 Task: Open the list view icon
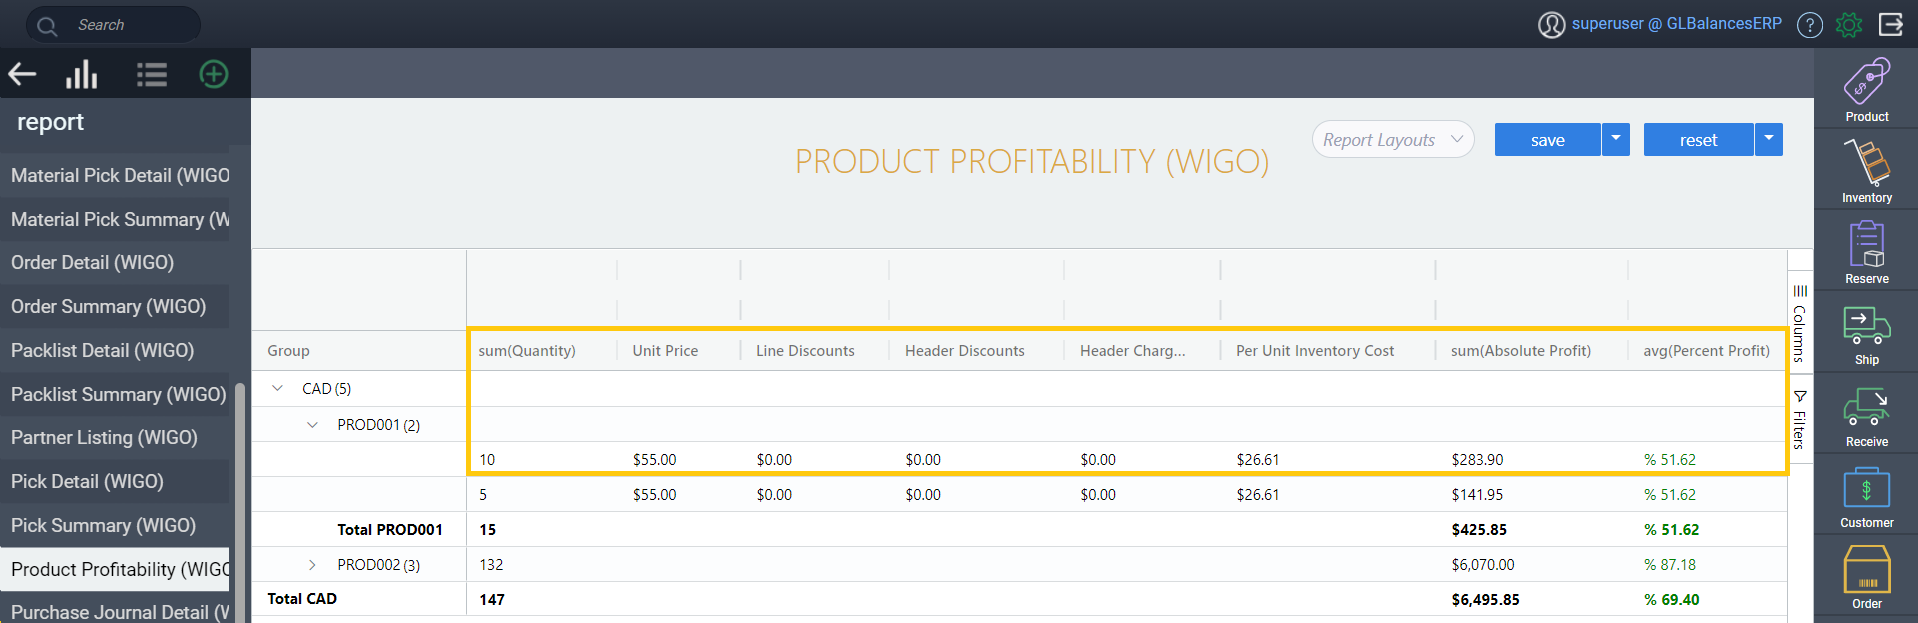[152, 74]
